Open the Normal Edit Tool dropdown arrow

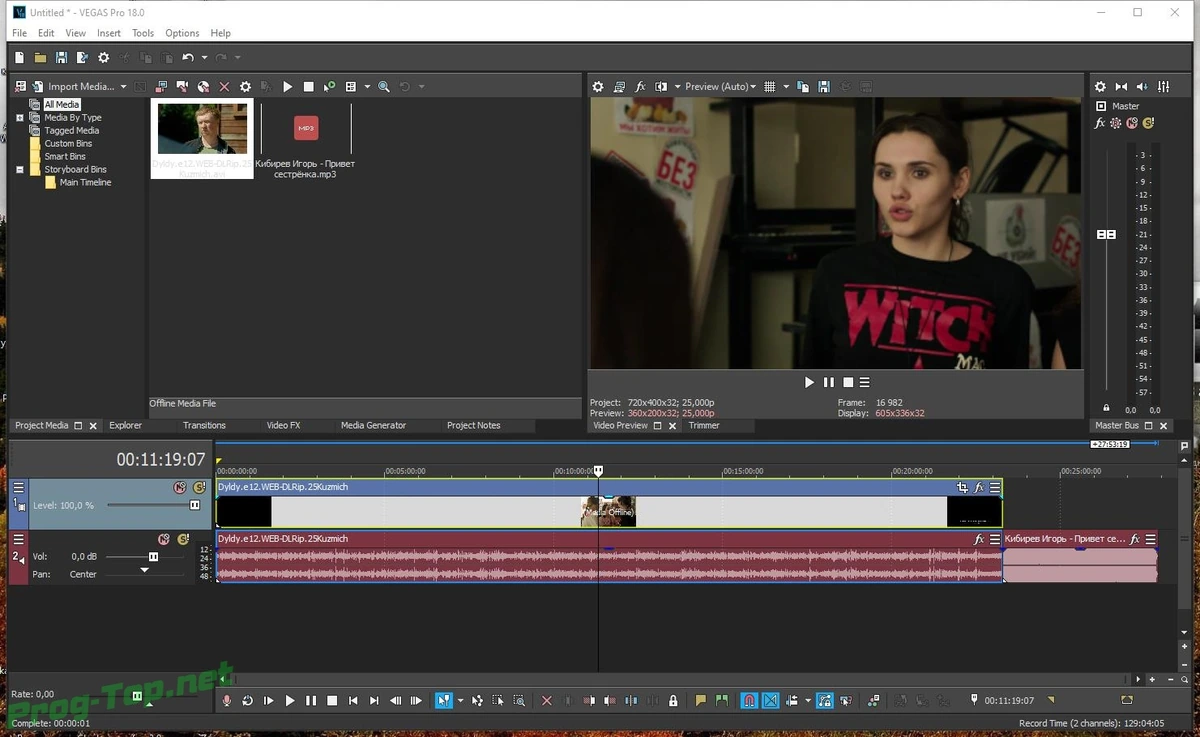click(460, 701)
